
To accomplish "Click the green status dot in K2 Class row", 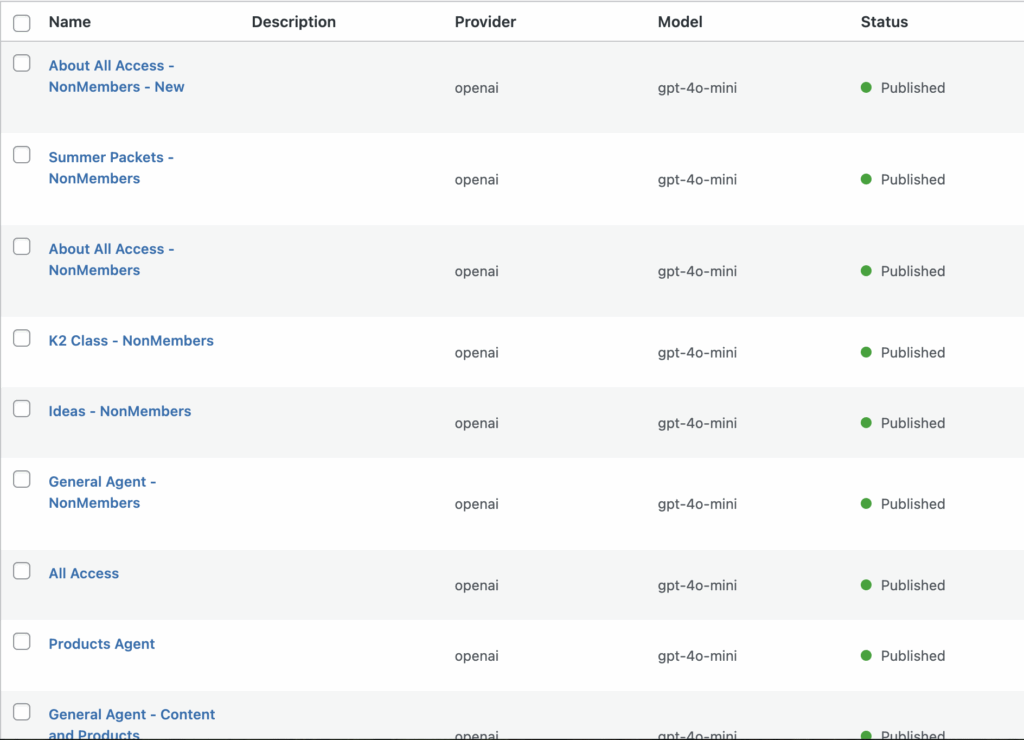I will (x=866, y=352).
